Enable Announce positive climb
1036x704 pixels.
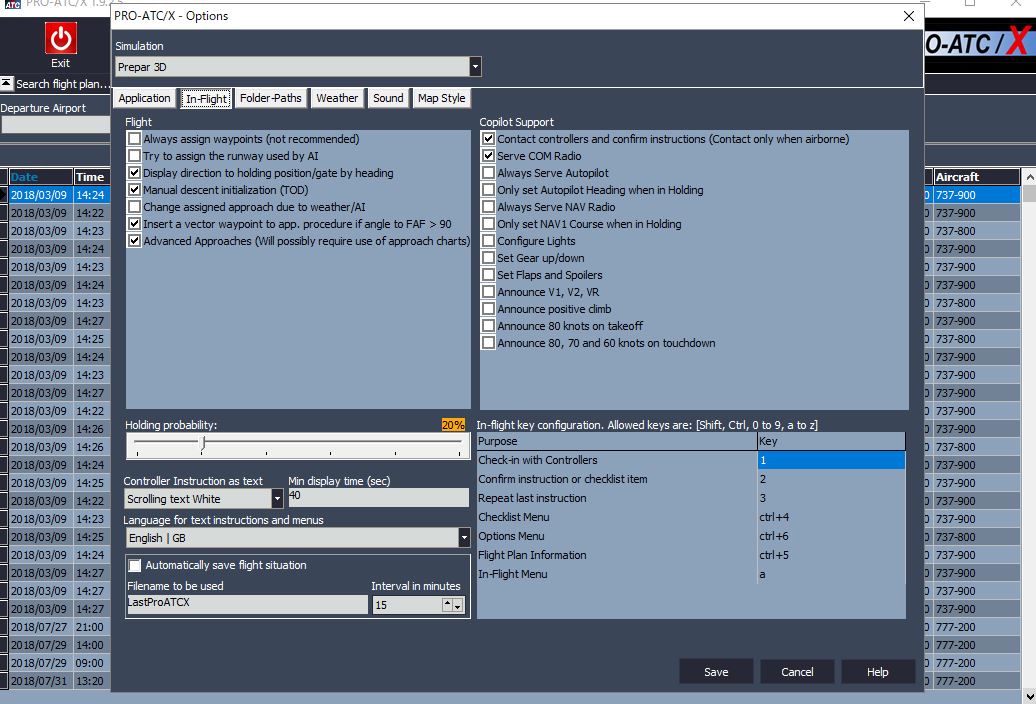pyautogui.click(x=488, y=309)
